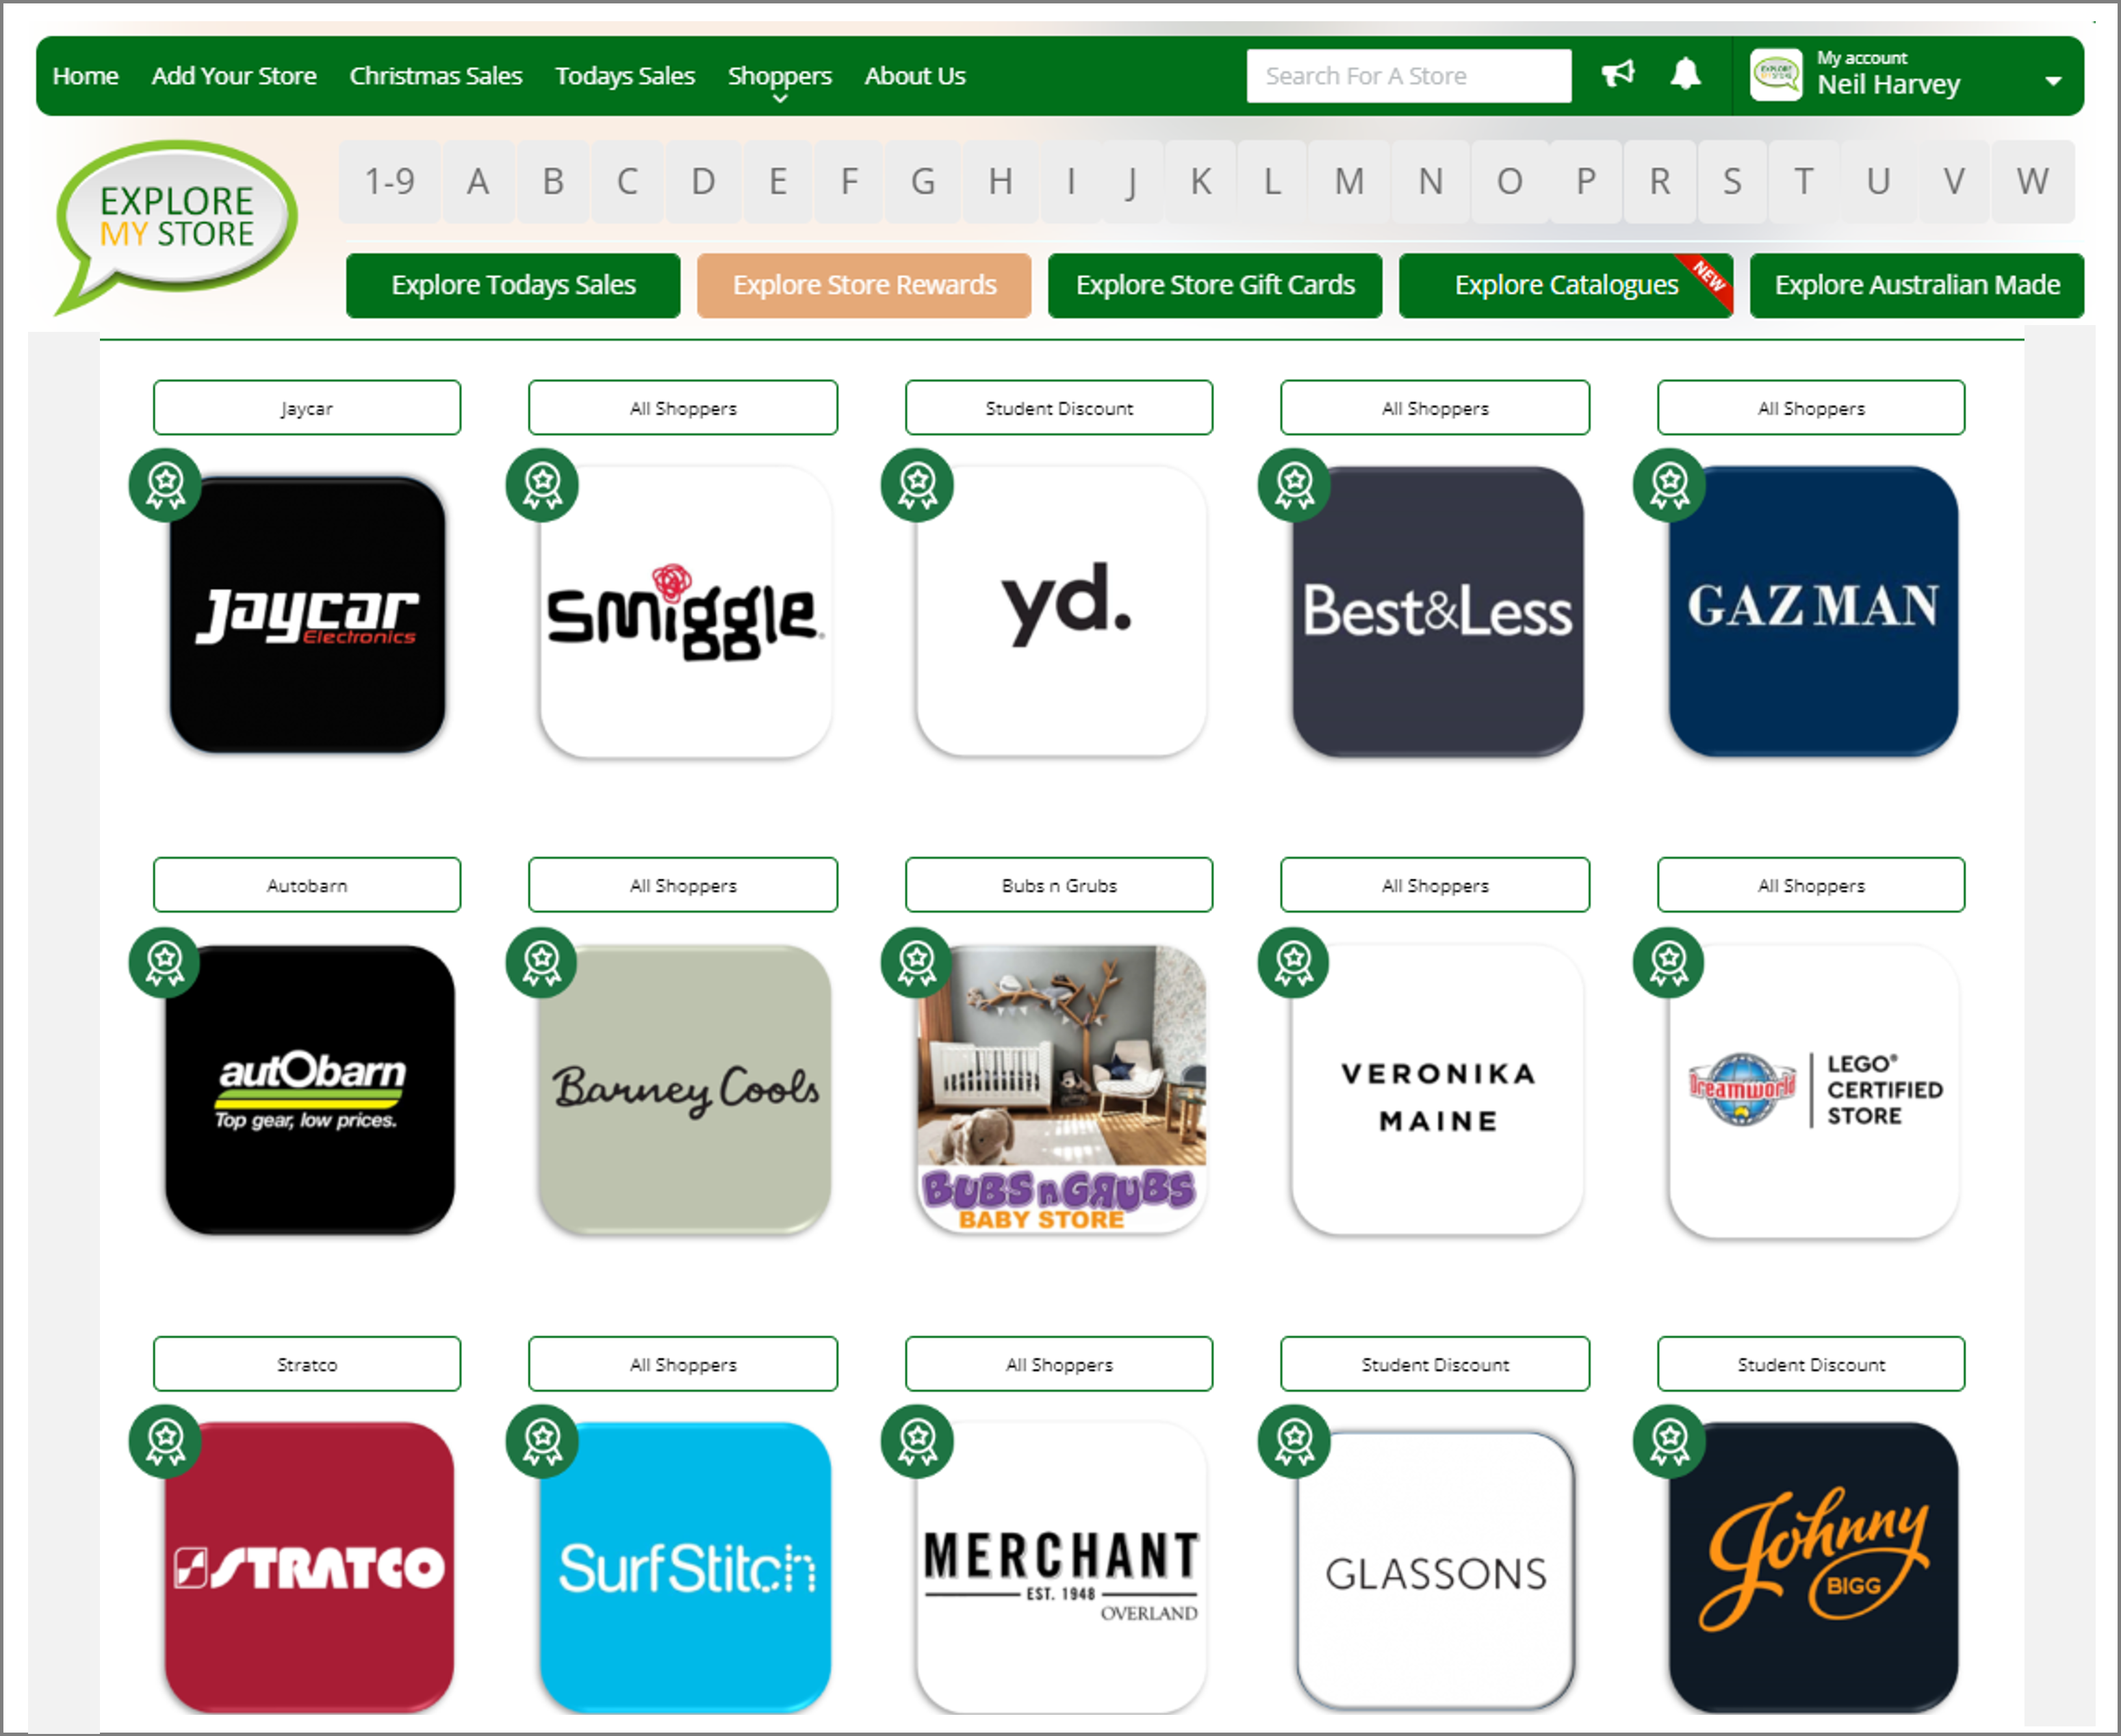Filter stores by letter S

coord(1732,182)
